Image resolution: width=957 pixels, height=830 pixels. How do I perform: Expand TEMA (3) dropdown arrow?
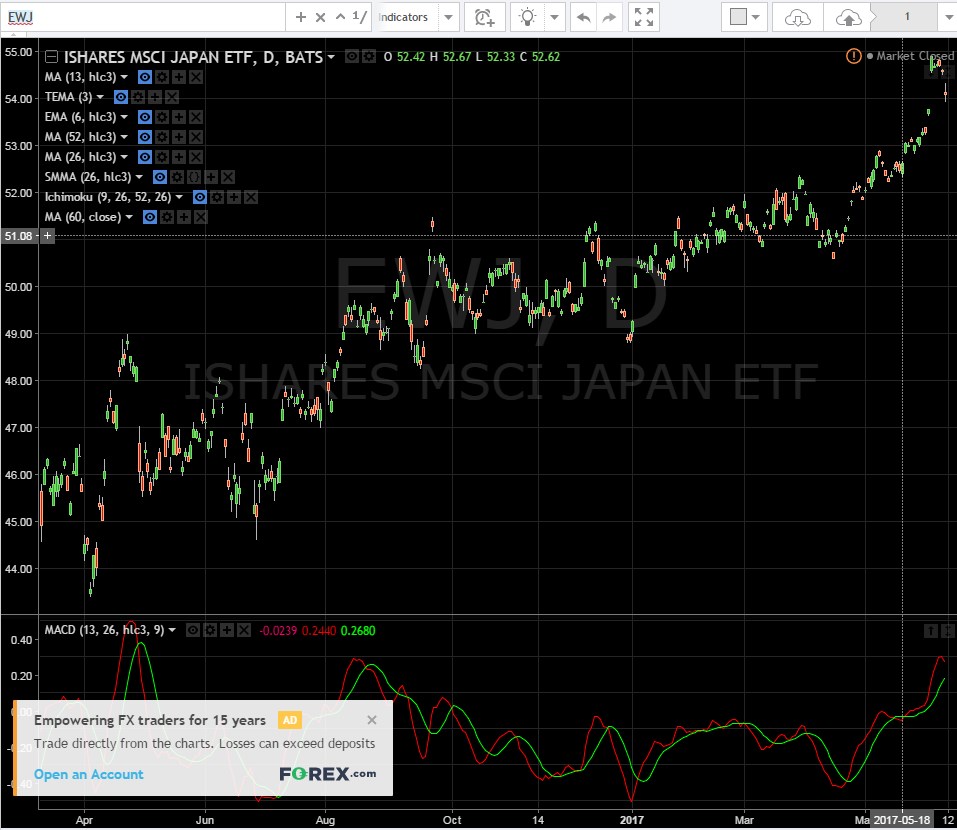click(100, 97)
